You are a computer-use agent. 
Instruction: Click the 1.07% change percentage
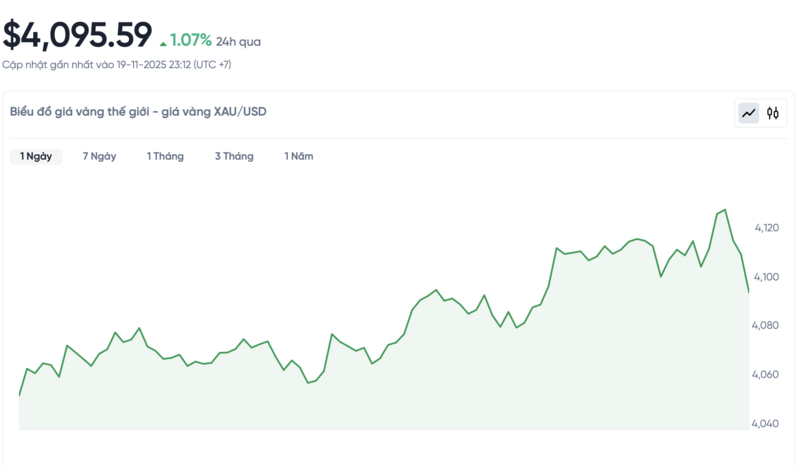190,41
